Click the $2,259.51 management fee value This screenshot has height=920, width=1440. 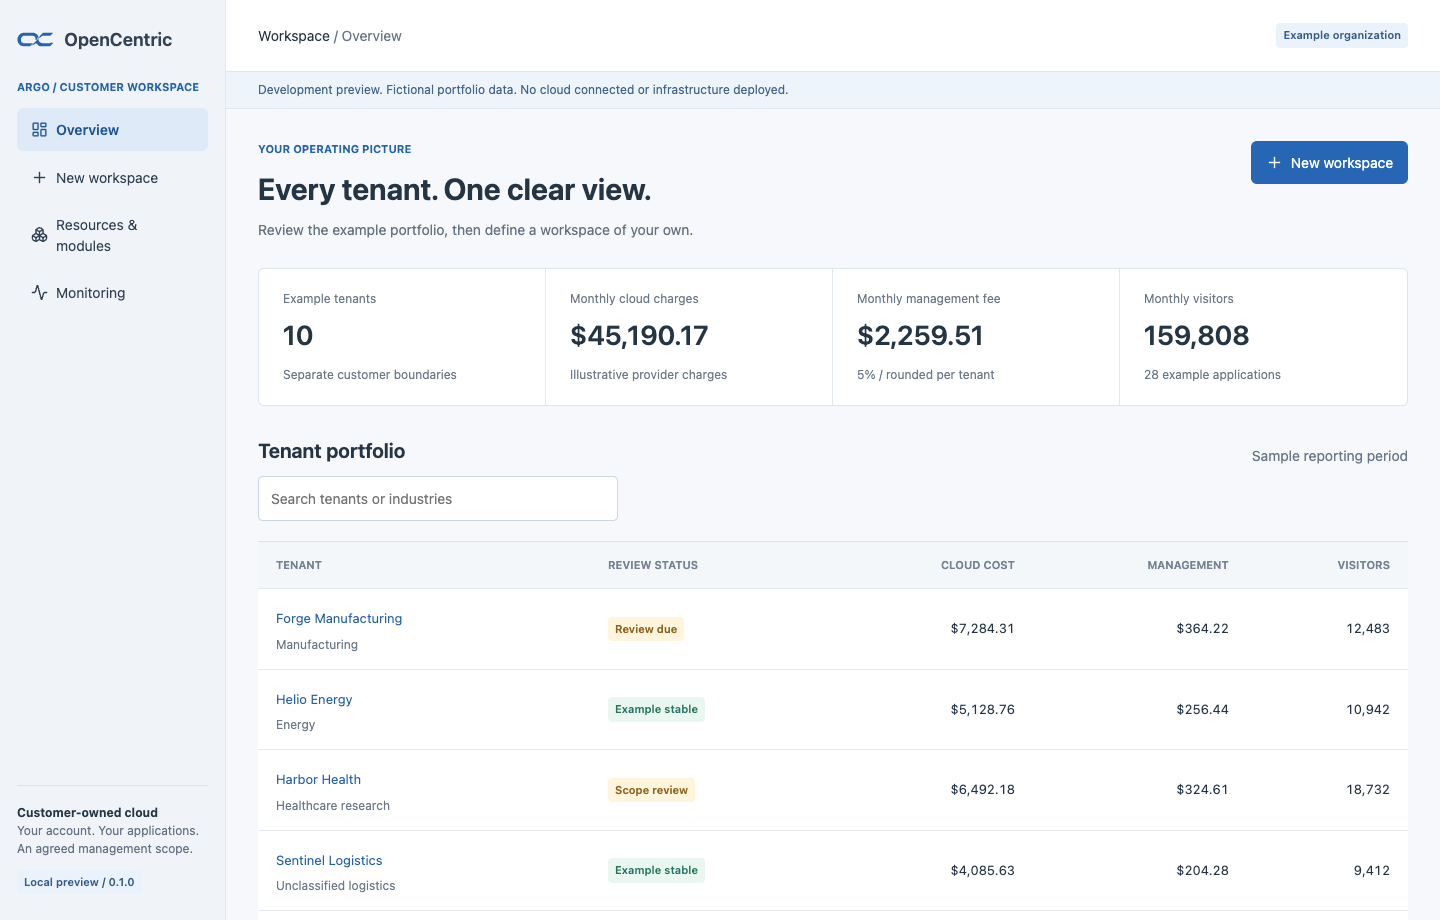click(x=920, y=336)
